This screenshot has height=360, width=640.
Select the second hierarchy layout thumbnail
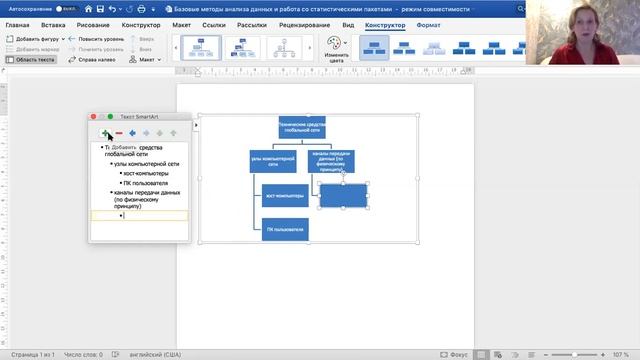point(242,48)
